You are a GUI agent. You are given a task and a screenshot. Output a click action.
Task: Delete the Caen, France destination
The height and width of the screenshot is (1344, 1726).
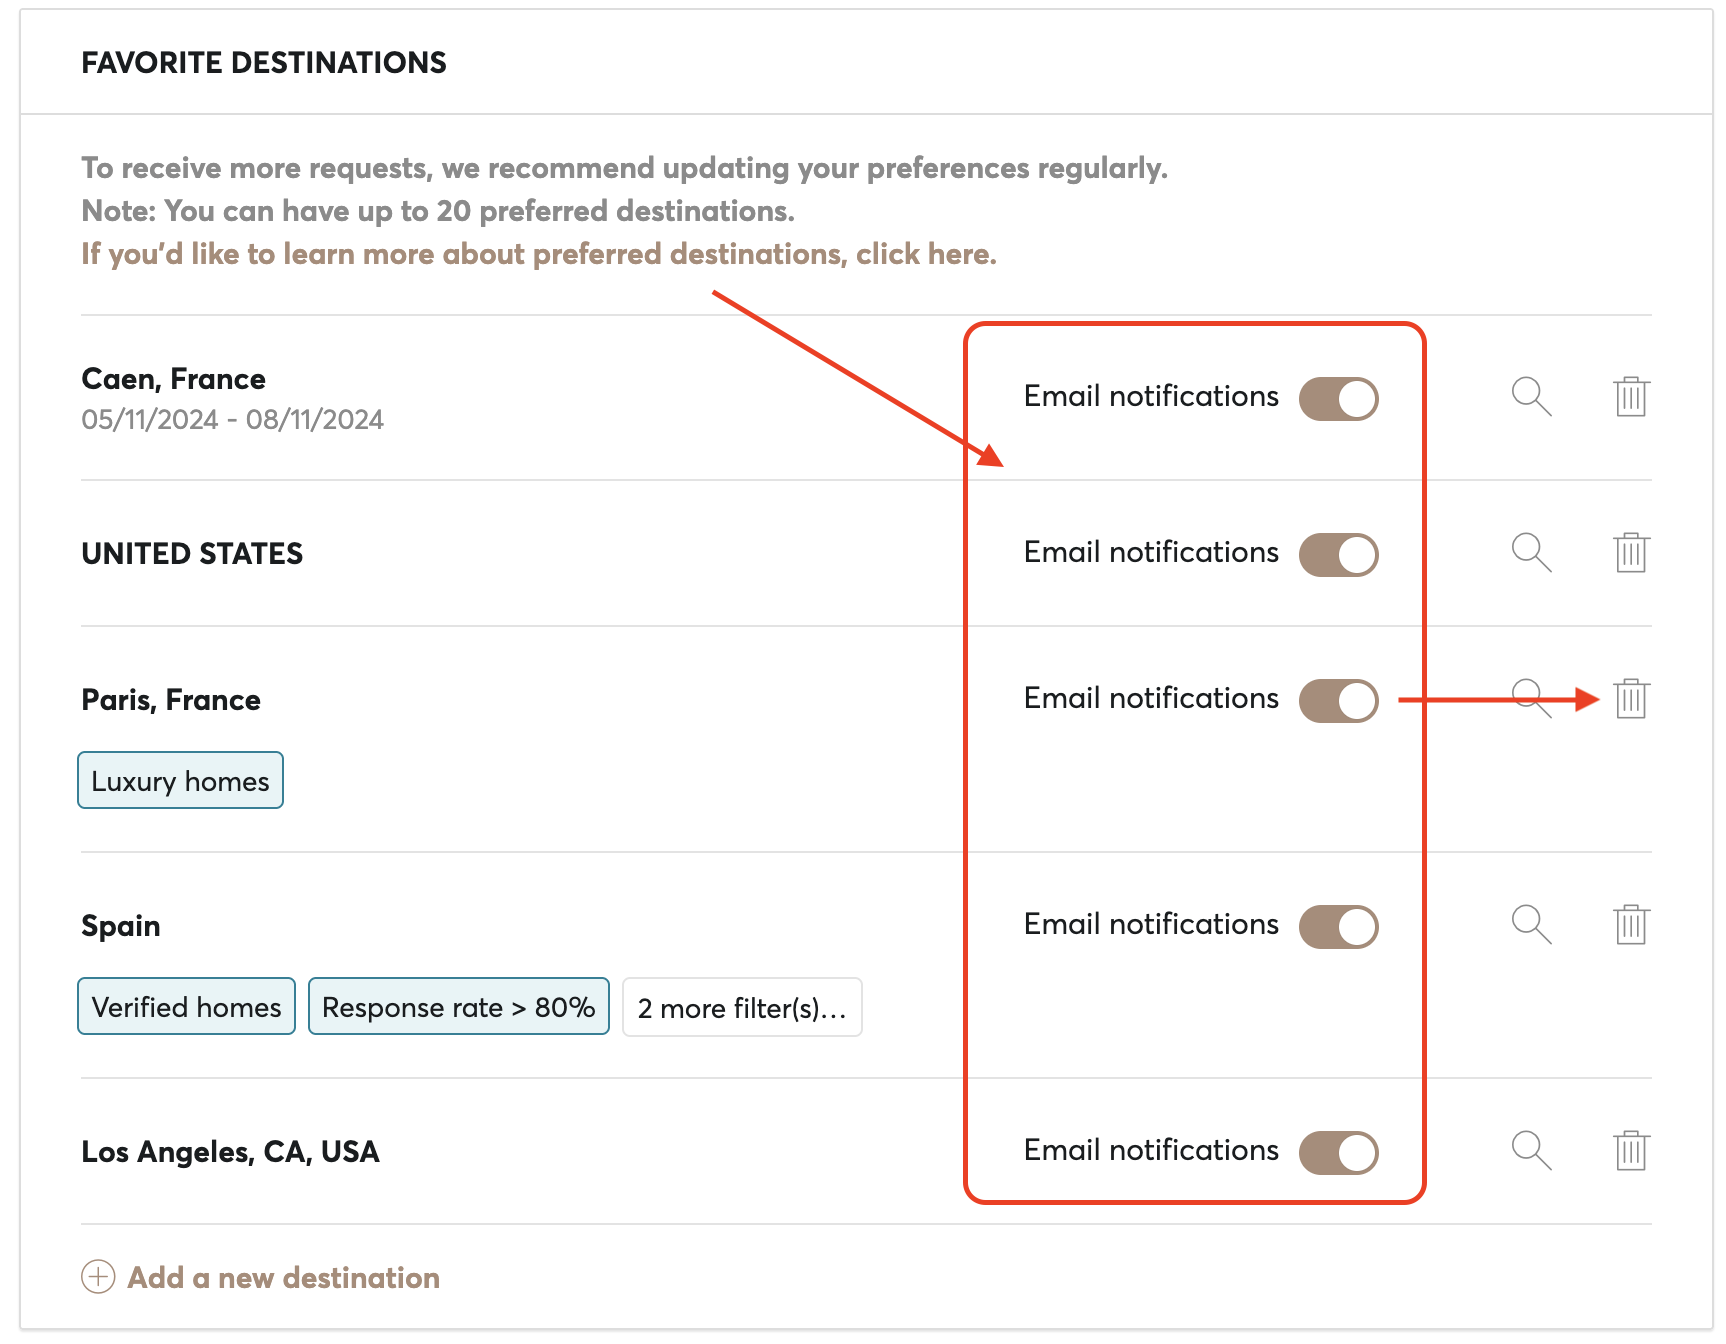coord(1629,397)
